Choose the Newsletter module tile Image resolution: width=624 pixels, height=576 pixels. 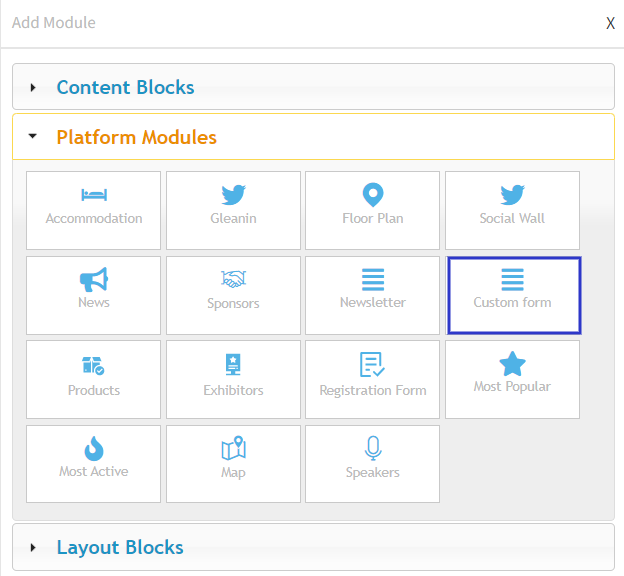[x=372, y=295]
